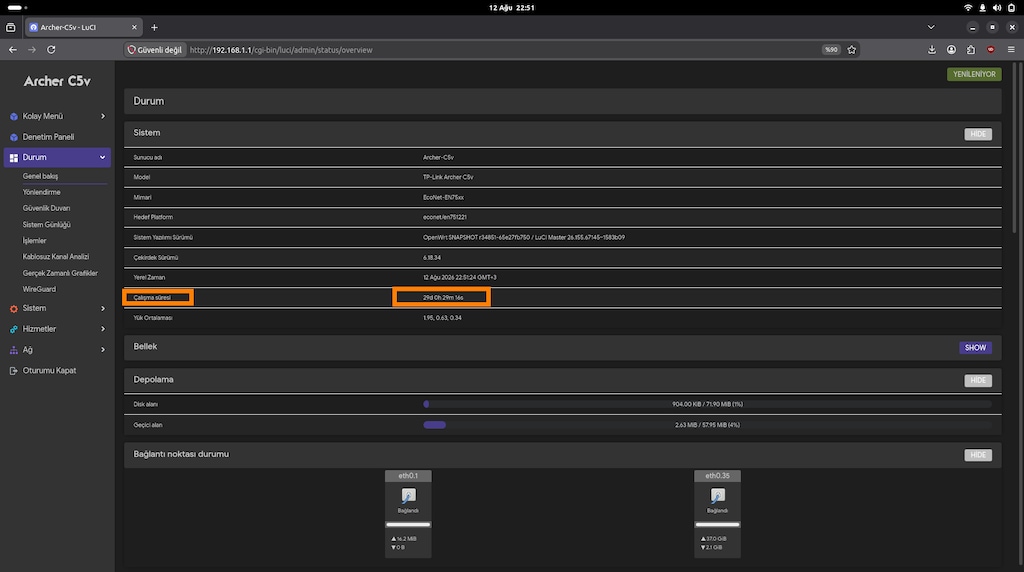Open Denetim Paneli sidebar icon
The image size is (1024, 572).
point(14,137)
